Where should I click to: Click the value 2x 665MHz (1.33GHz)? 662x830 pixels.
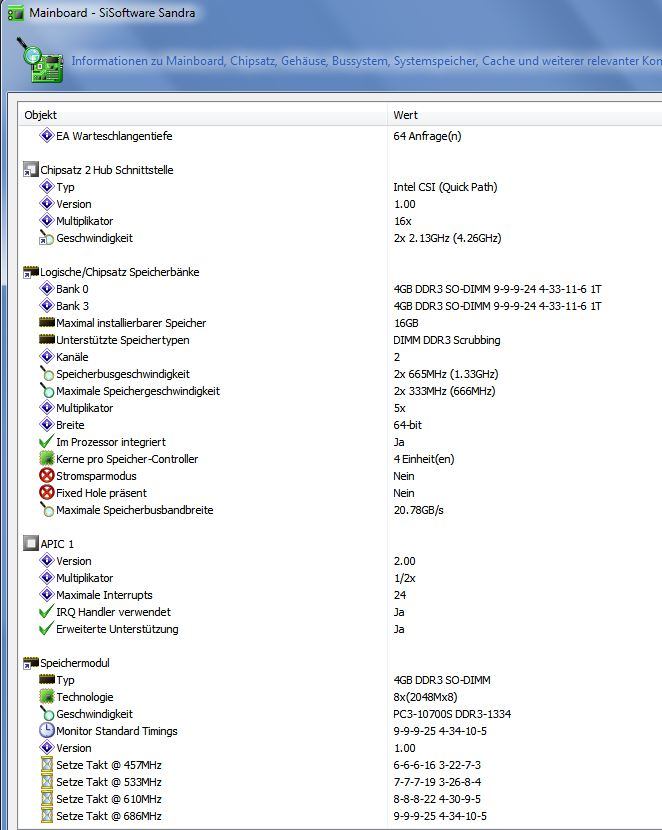pos(446,374)
